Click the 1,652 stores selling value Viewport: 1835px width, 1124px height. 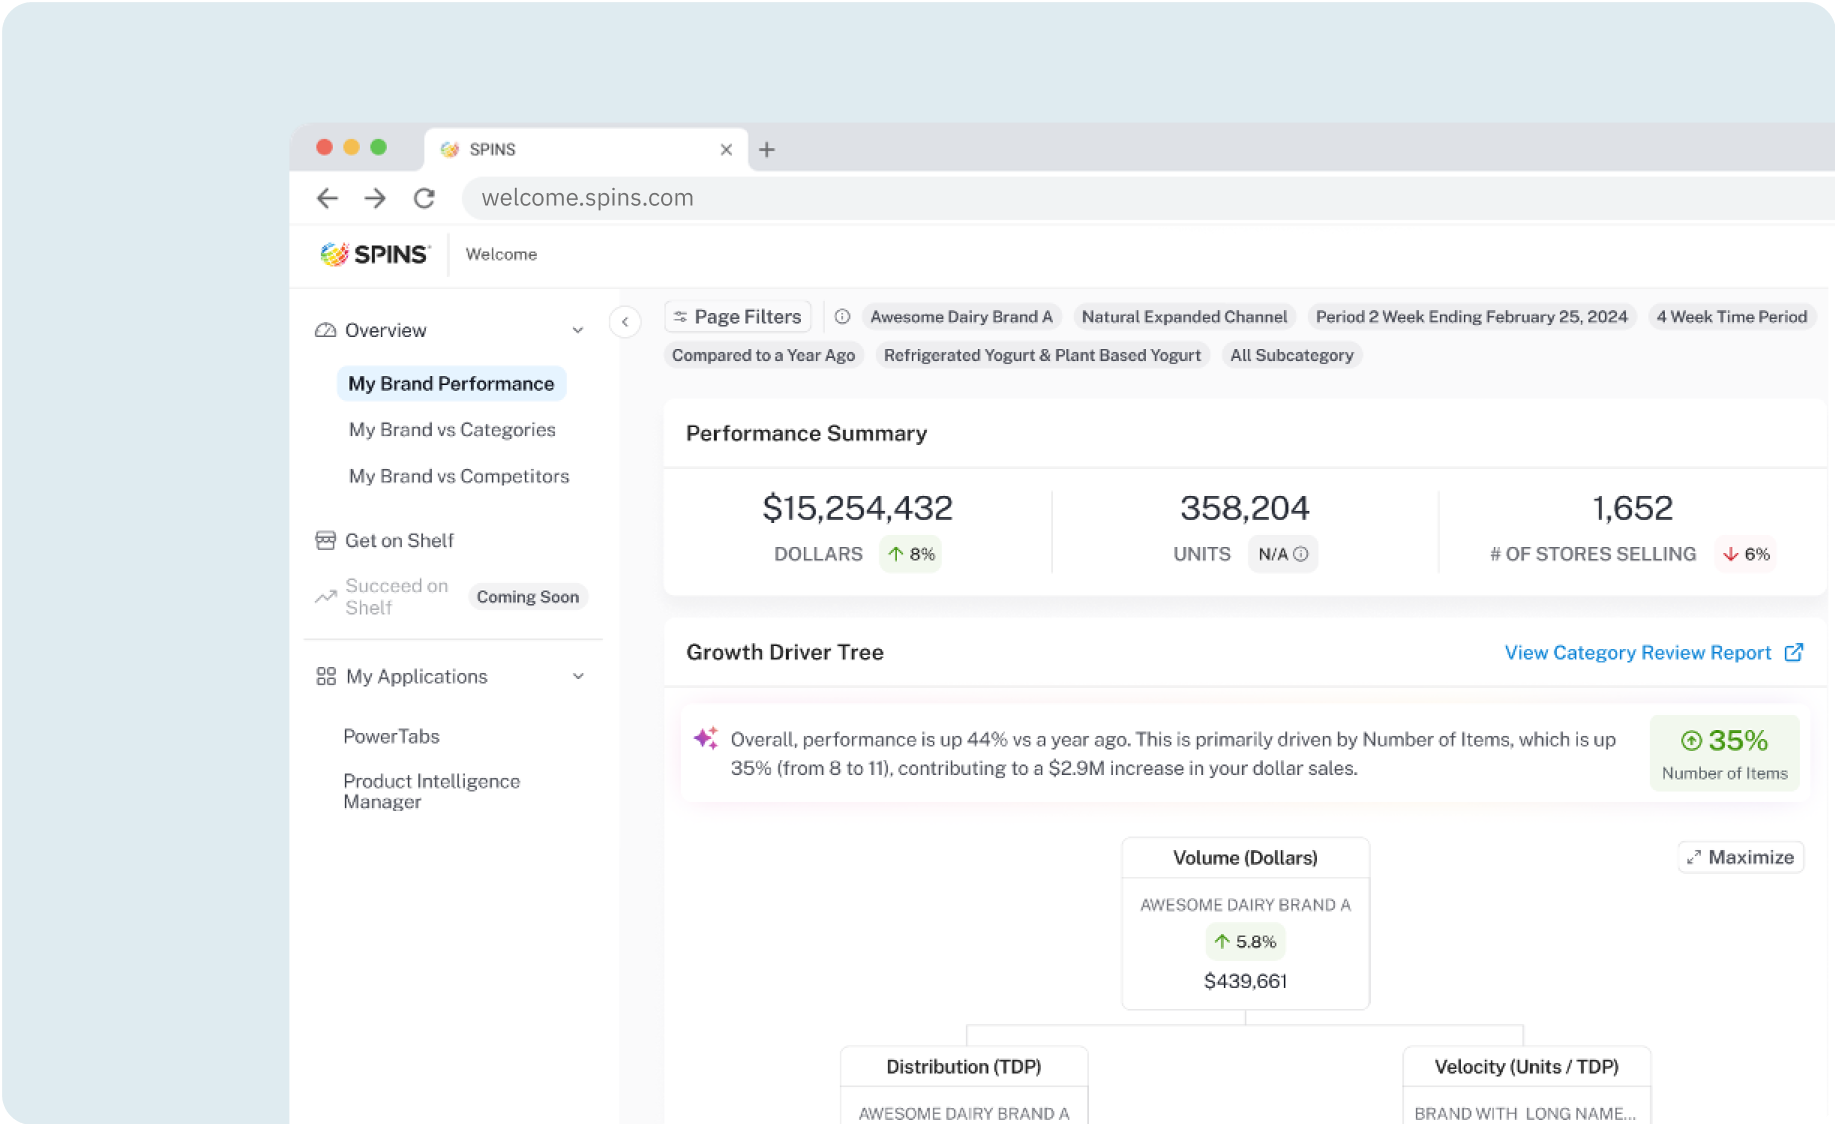[x=1632, y=508]
